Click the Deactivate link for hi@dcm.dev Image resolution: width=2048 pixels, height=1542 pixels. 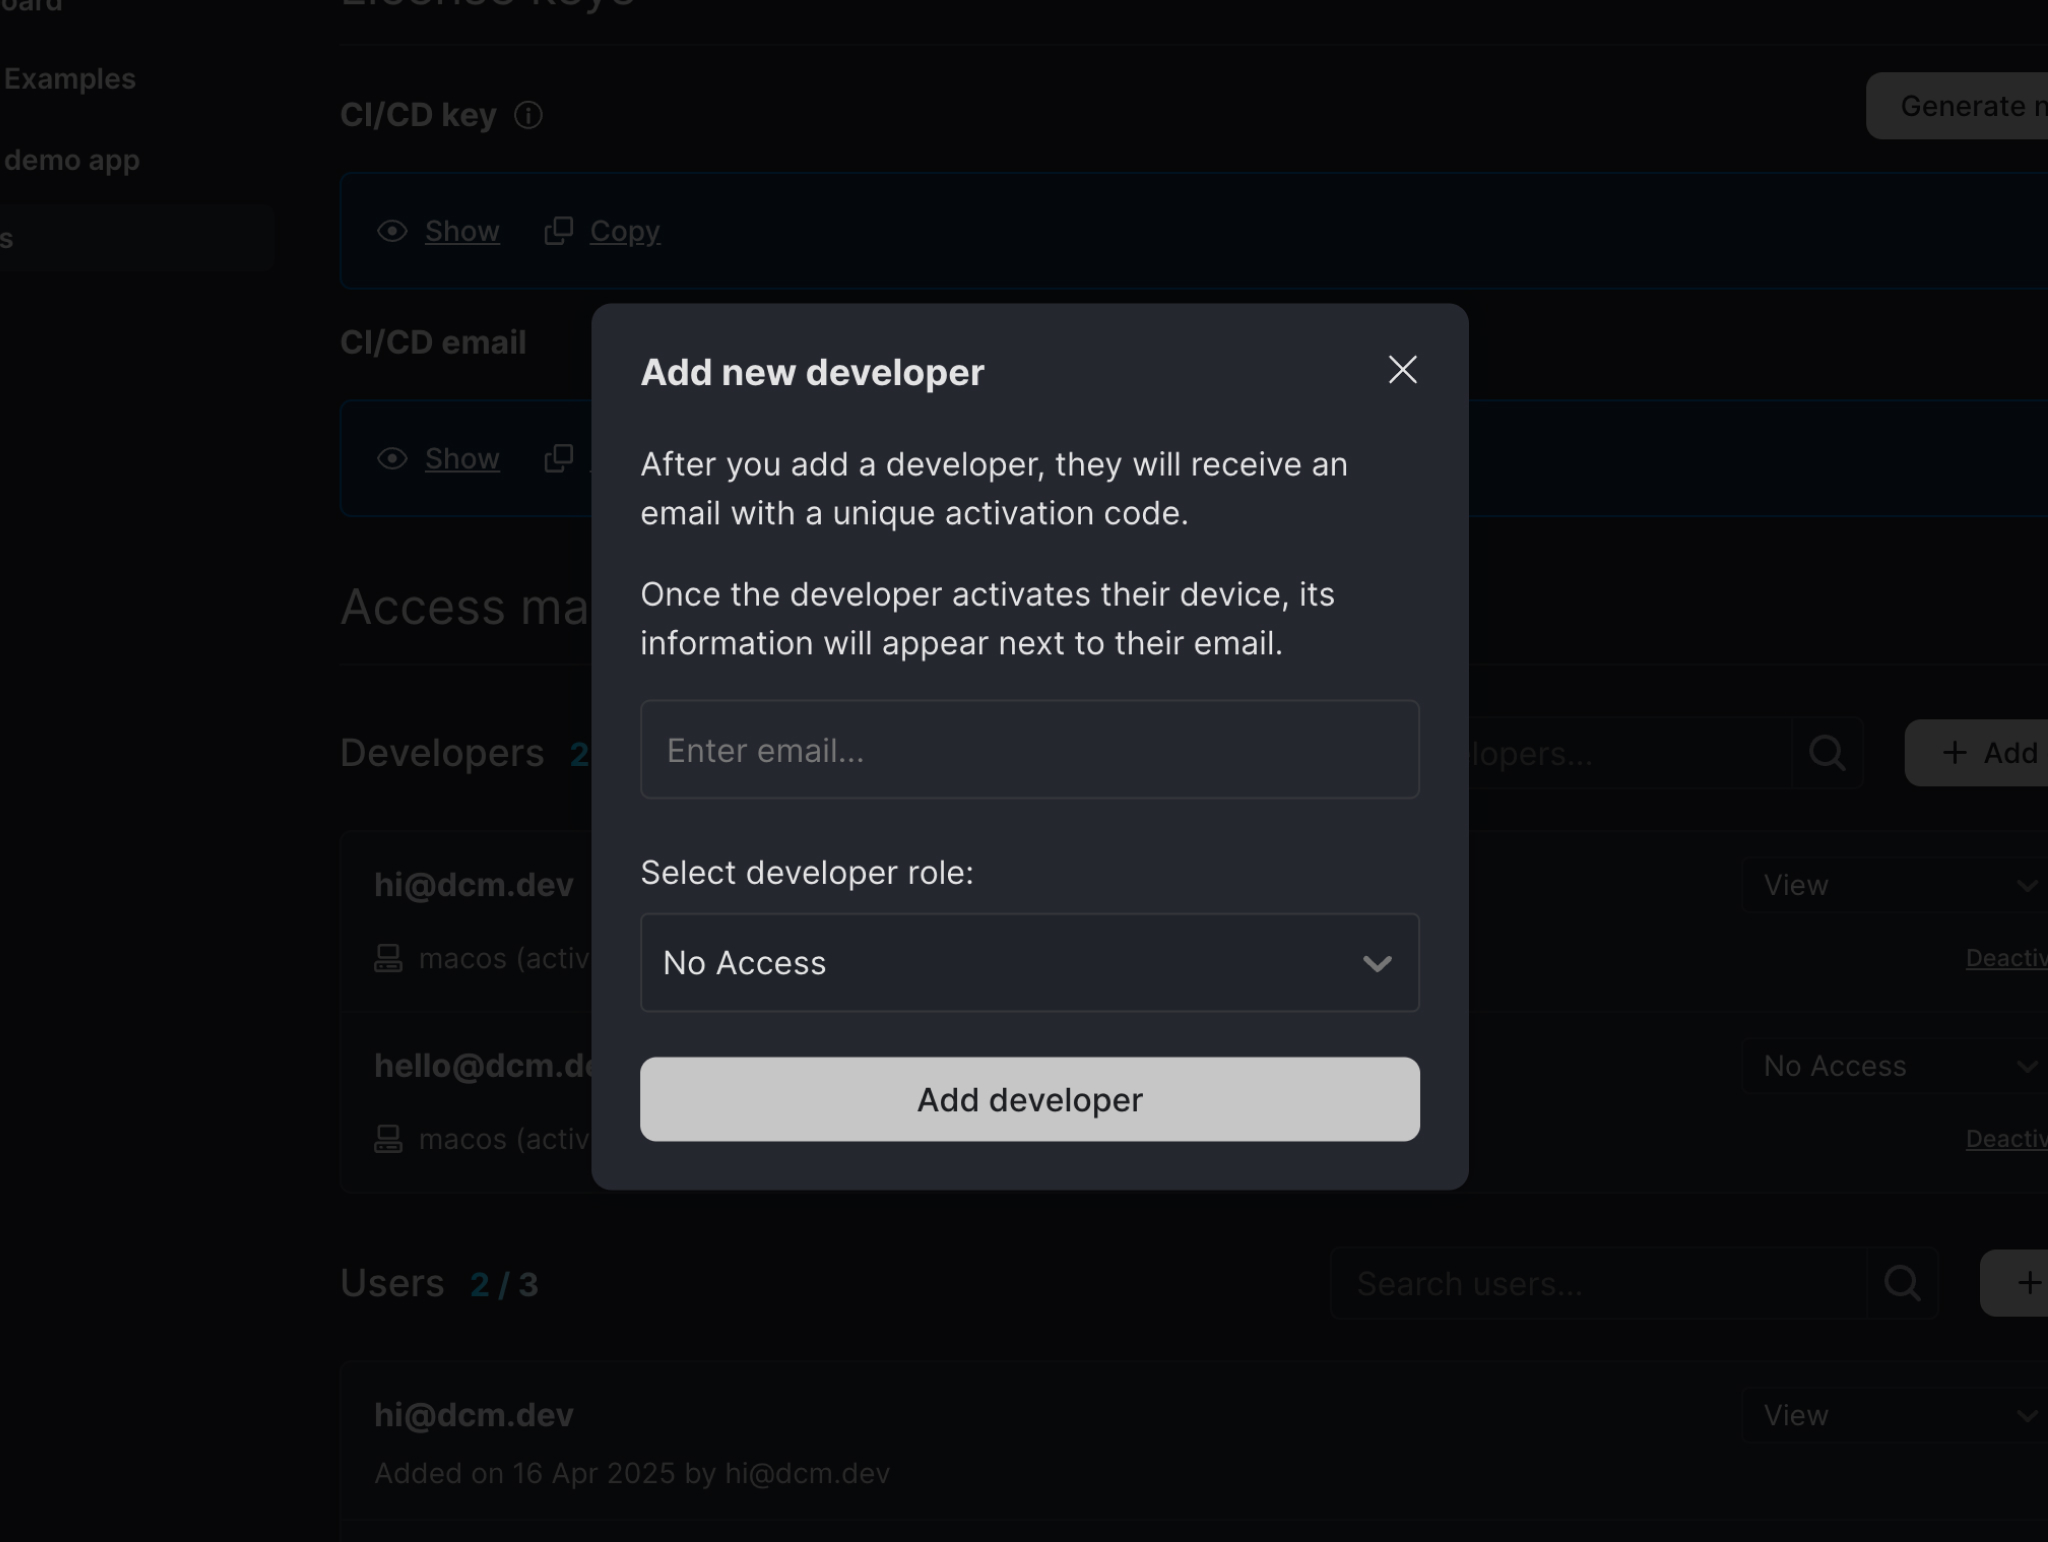point(2006,957)
